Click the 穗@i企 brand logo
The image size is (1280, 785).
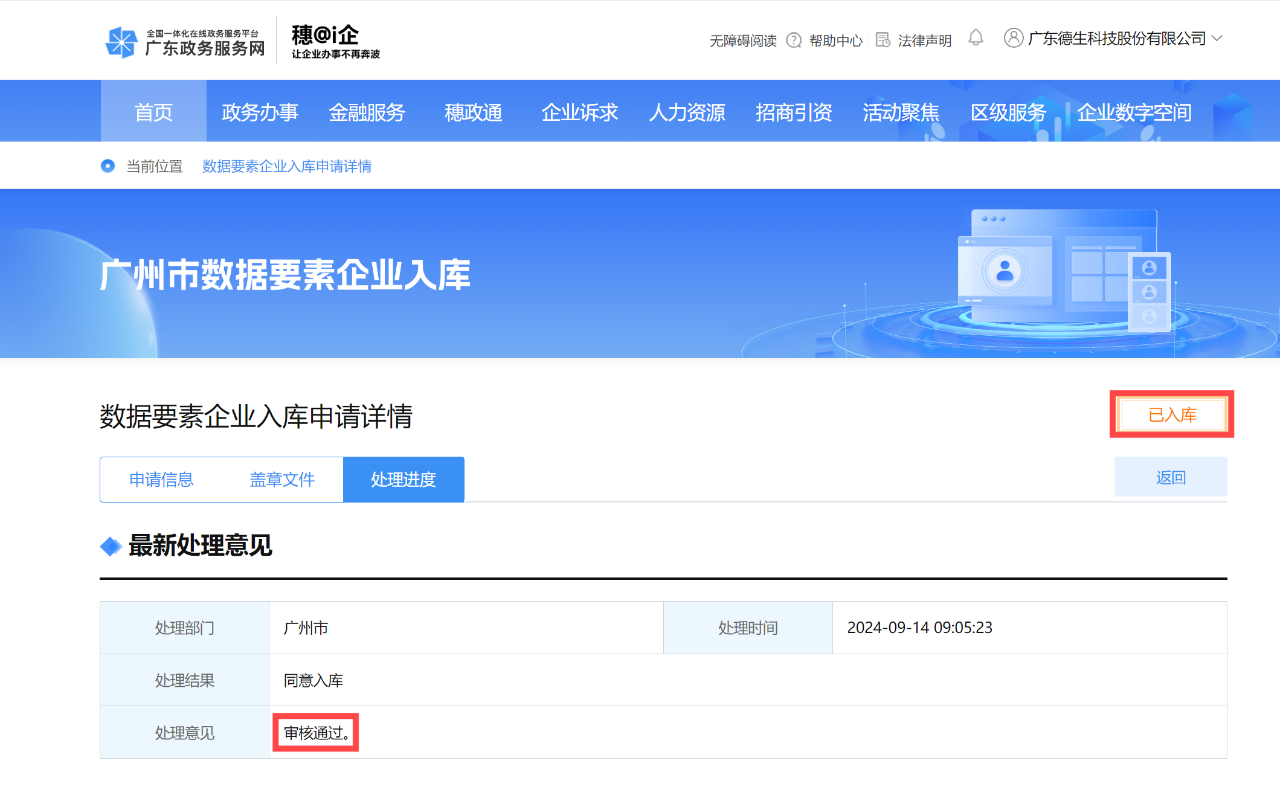point(335,41)
